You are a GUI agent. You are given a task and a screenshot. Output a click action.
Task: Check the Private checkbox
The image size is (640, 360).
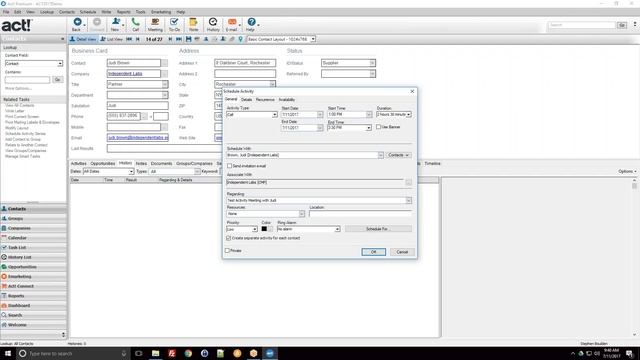(x=228, y=251)
